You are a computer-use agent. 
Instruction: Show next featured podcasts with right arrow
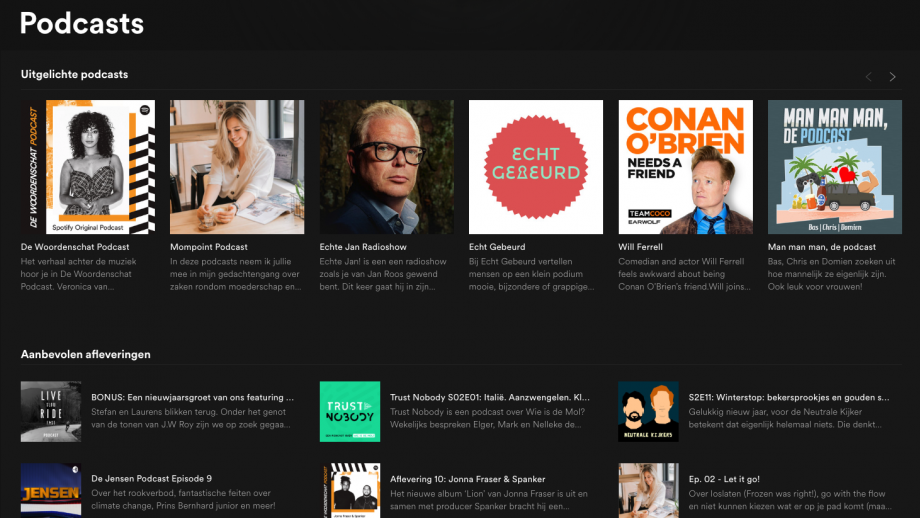(892, 77)
